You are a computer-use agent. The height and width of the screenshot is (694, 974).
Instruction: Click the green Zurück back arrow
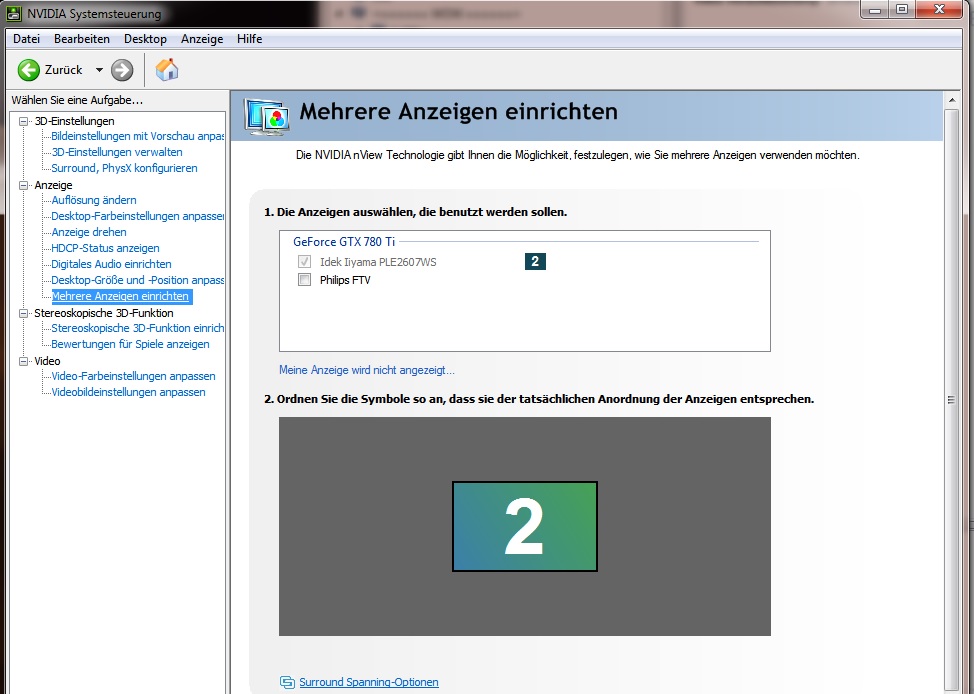pos(29,70)
